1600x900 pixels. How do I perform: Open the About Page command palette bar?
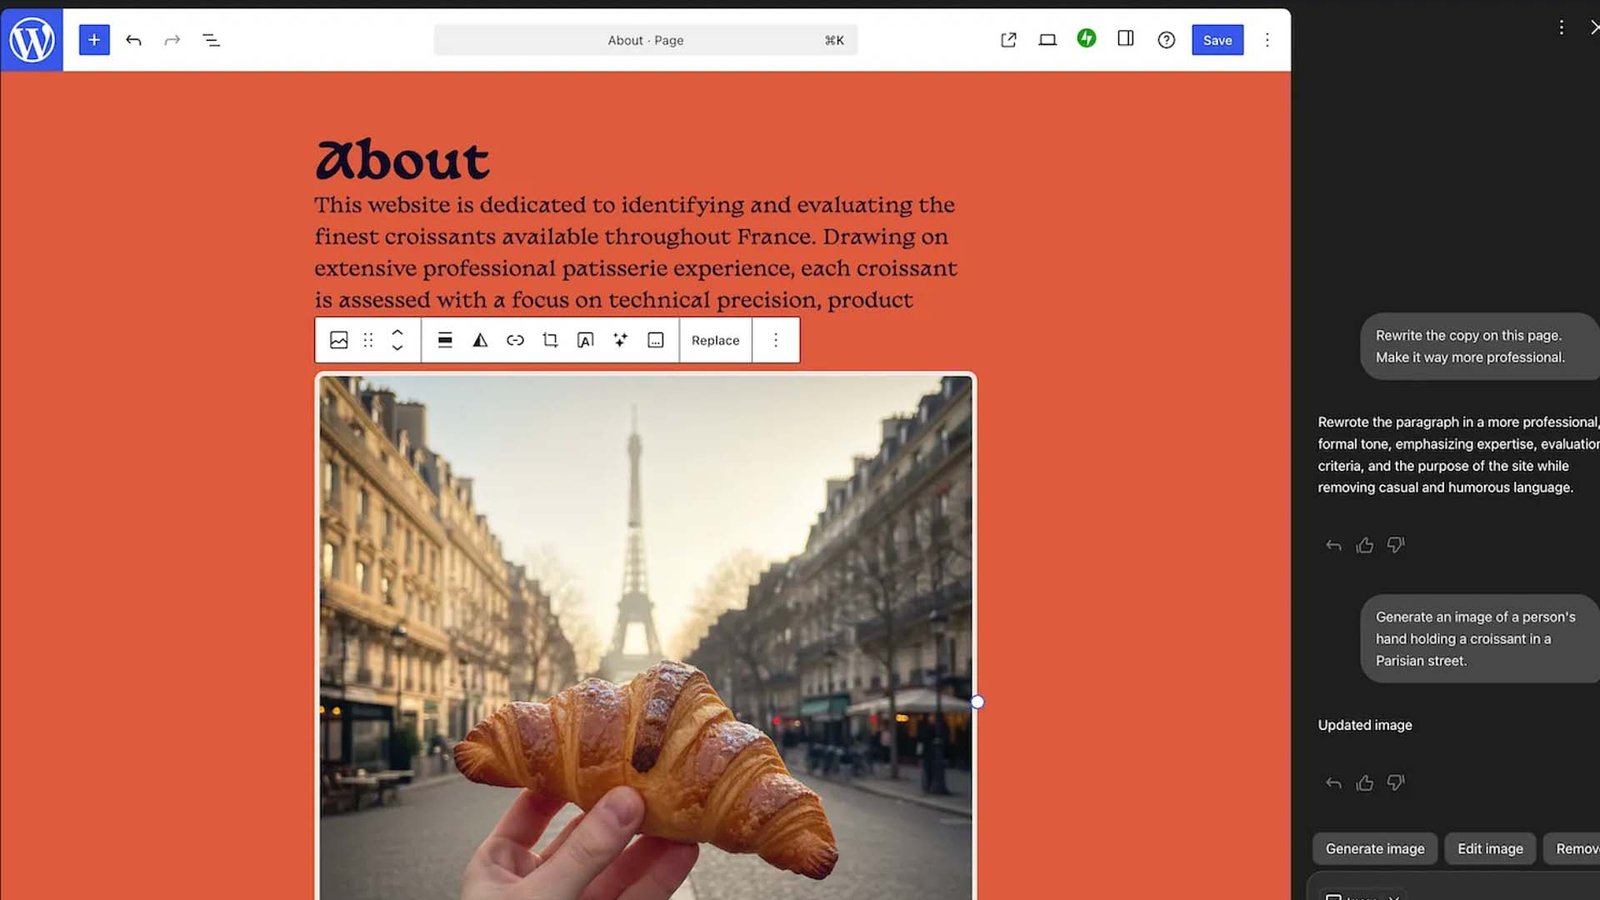[x=645, y=40]
